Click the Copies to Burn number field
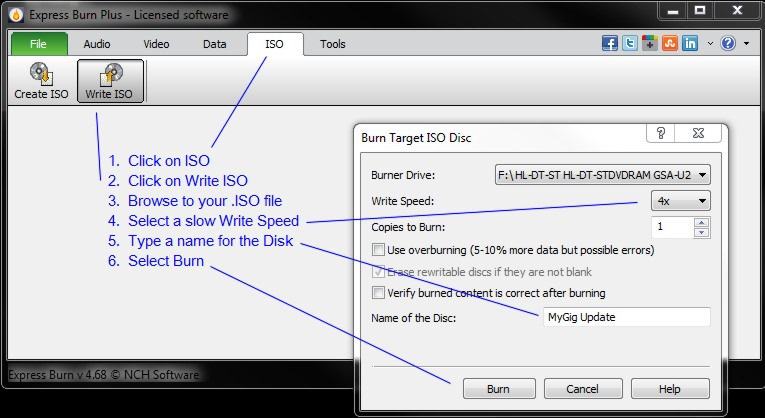Image resolution: width=765 pixels, height=418 pixels. pos(672,227)
